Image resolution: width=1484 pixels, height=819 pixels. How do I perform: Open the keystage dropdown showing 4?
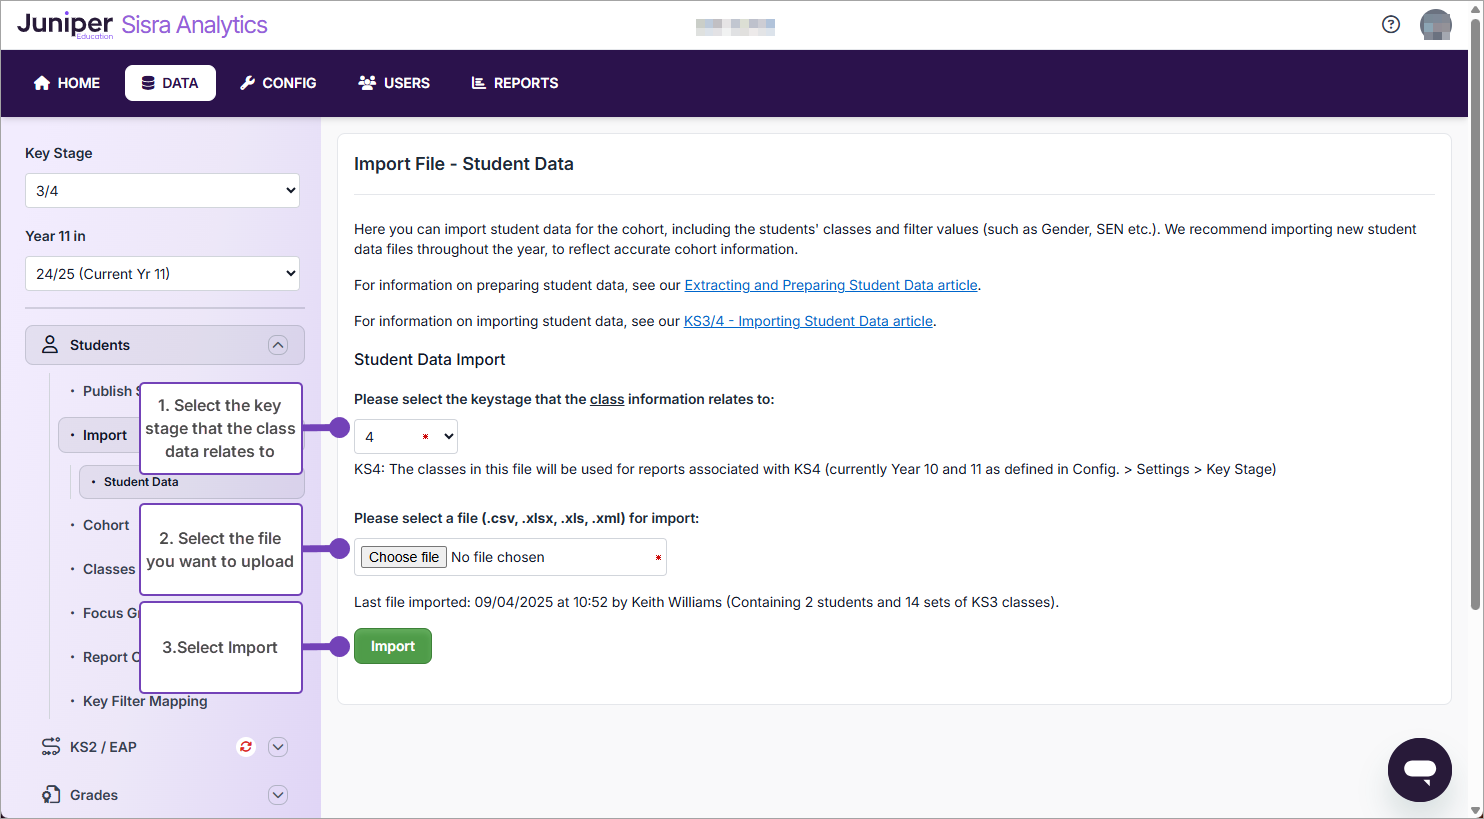[x=405, y=436]
